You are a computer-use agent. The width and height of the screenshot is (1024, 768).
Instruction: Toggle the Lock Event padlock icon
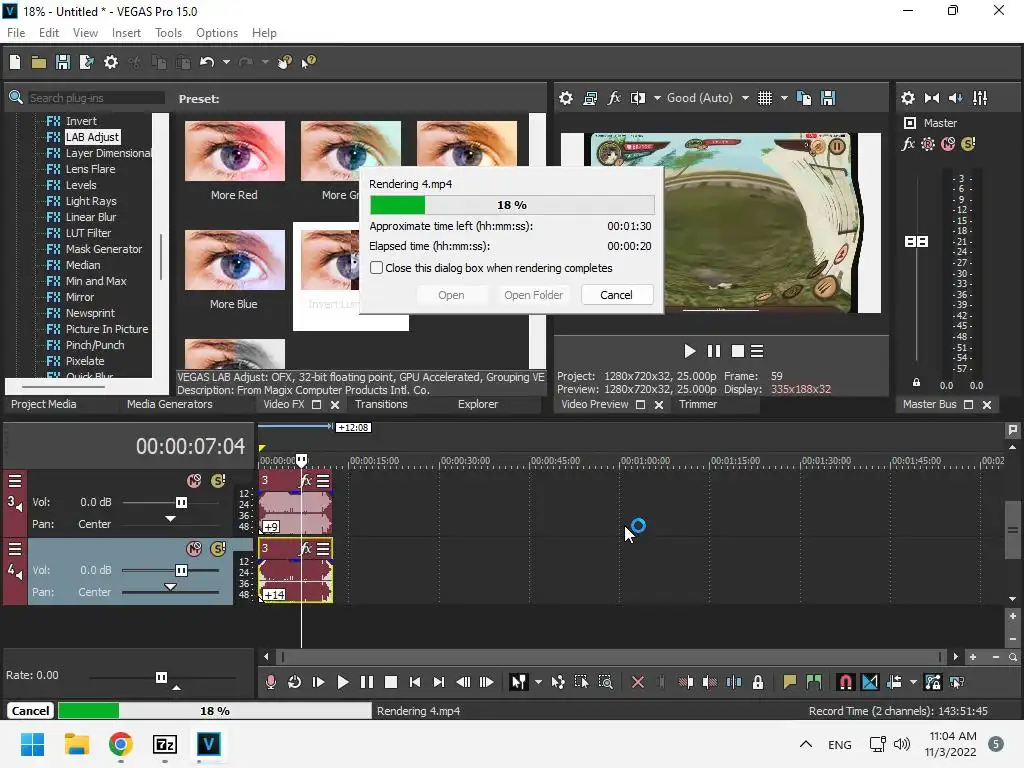click(758, 682)
